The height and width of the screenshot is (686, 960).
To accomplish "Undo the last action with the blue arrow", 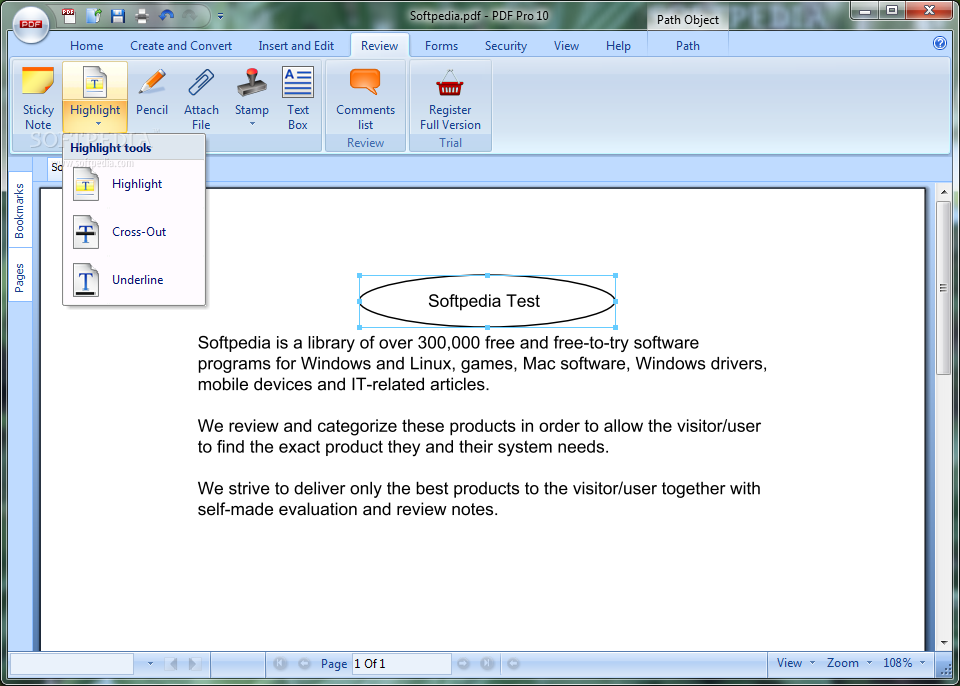I will click(x=167, y=16).
